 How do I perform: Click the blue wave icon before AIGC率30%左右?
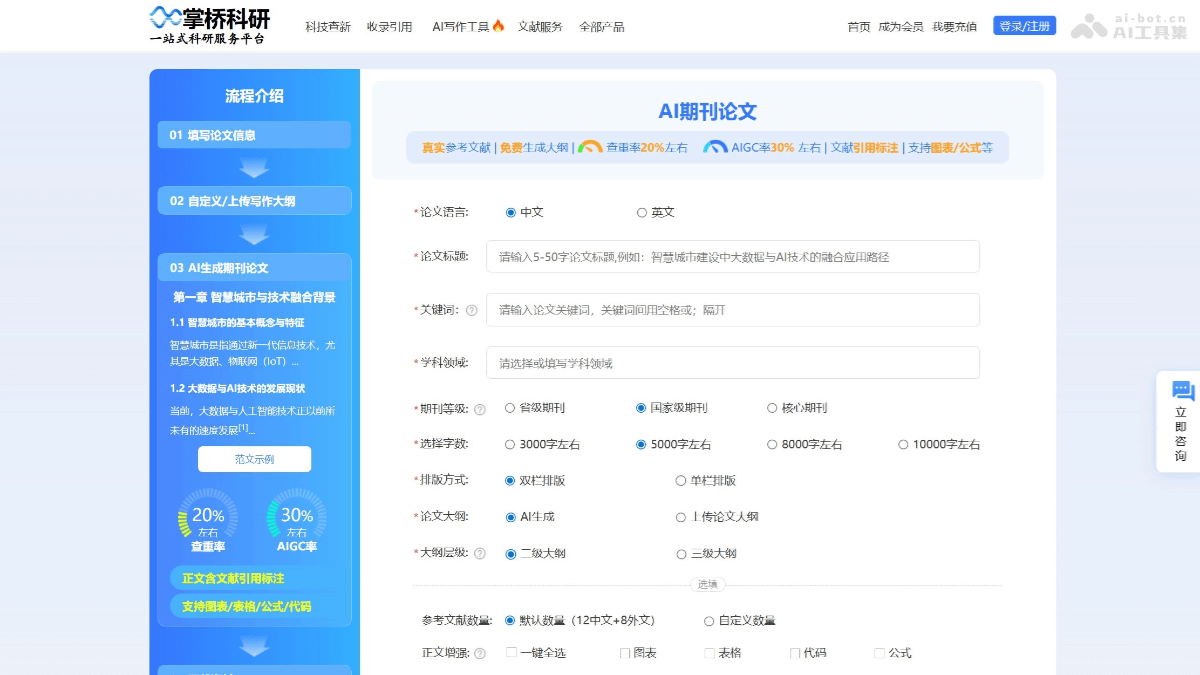pos(716,147)
